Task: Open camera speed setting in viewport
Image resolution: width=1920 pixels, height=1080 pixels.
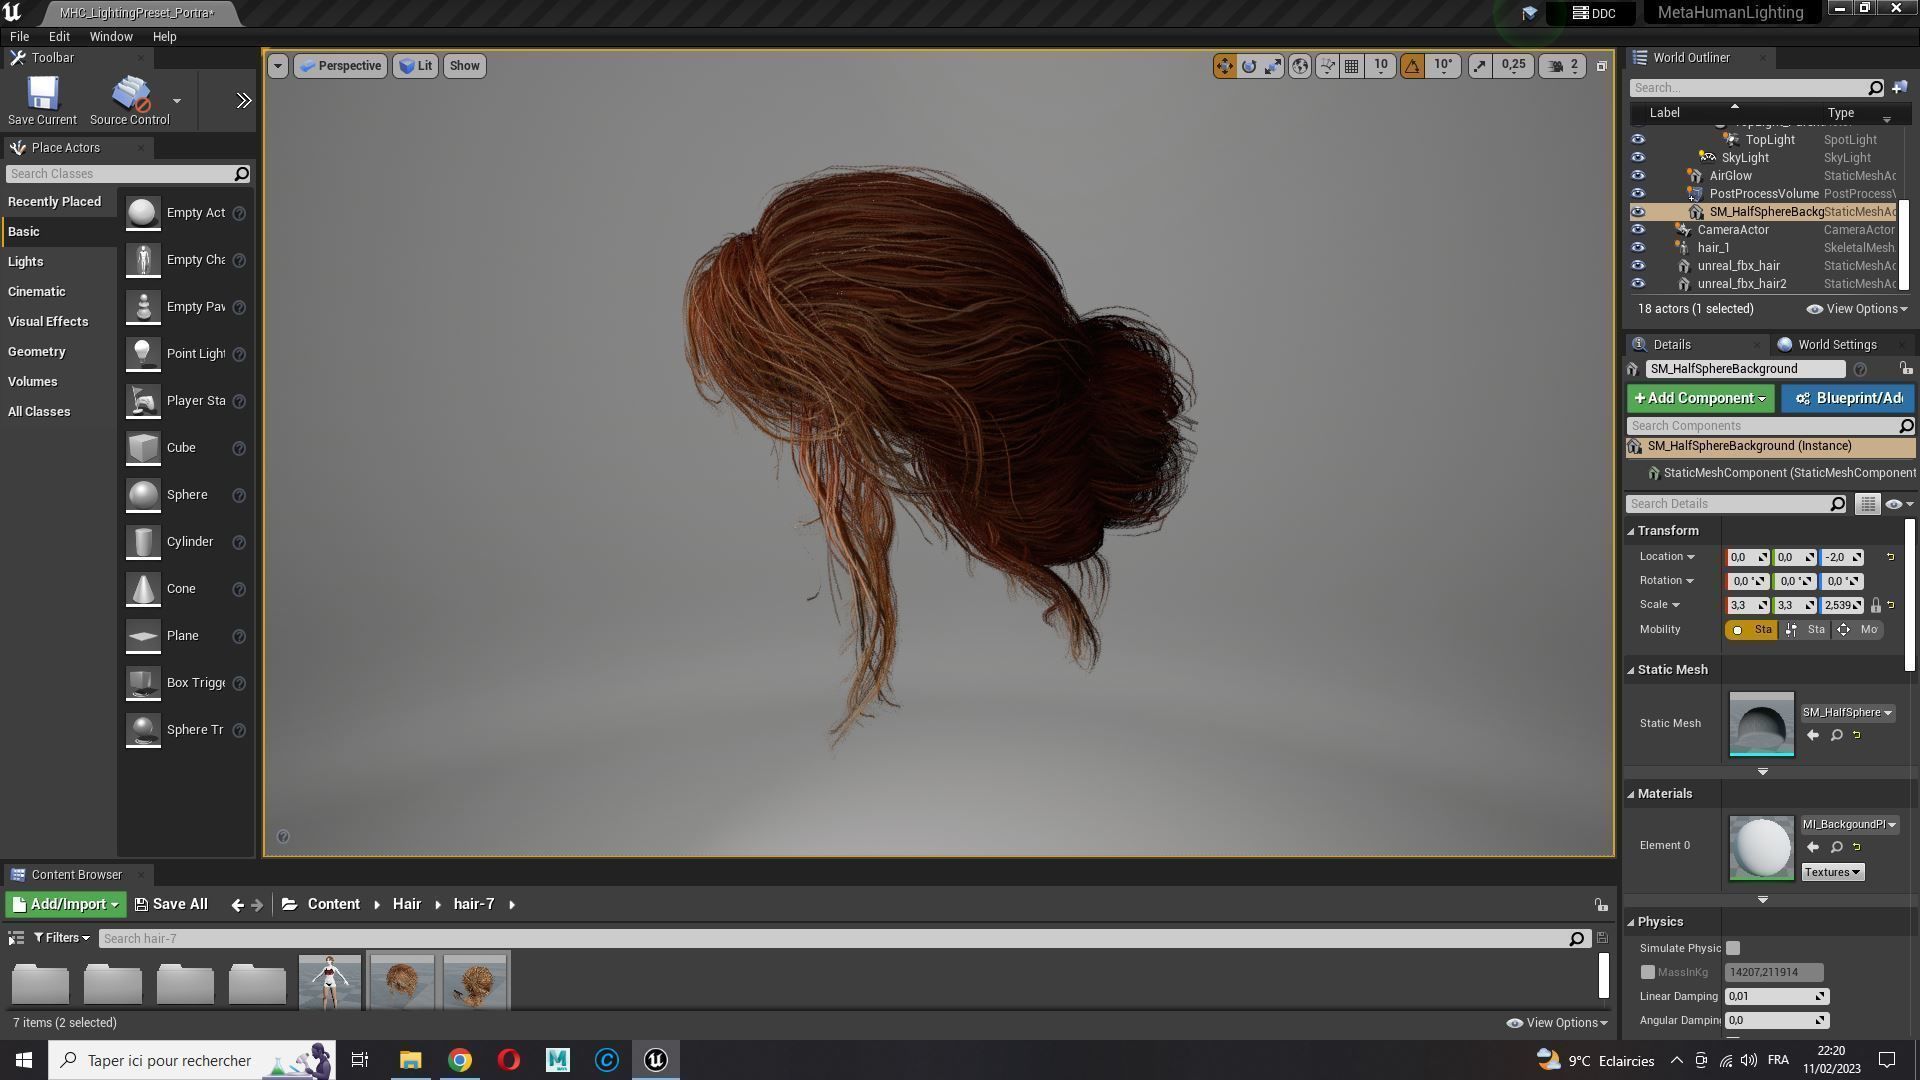Action: tap(1563, 66)
